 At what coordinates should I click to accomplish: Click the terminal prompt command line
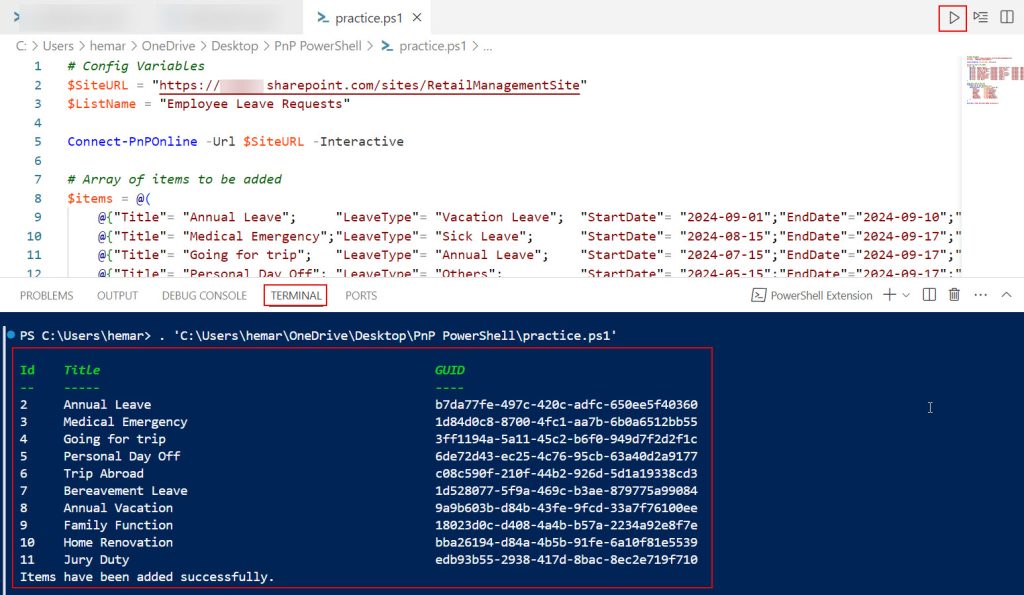coord(318,336)
